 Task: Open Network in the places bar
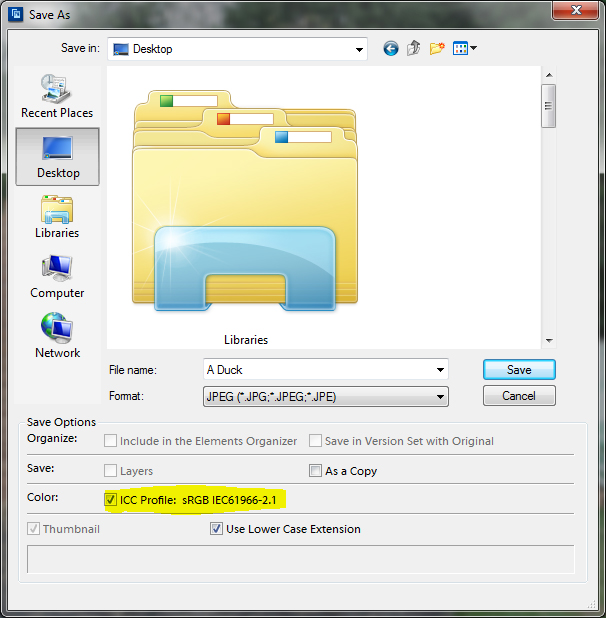click(57, 336)
